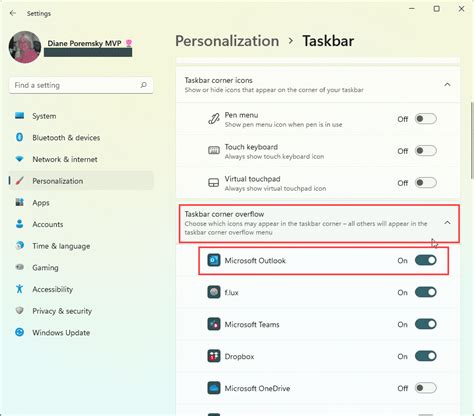474x416 pixels.
Task: Enable the Microsoft OneDrive toggle
Action: (426, 388)
